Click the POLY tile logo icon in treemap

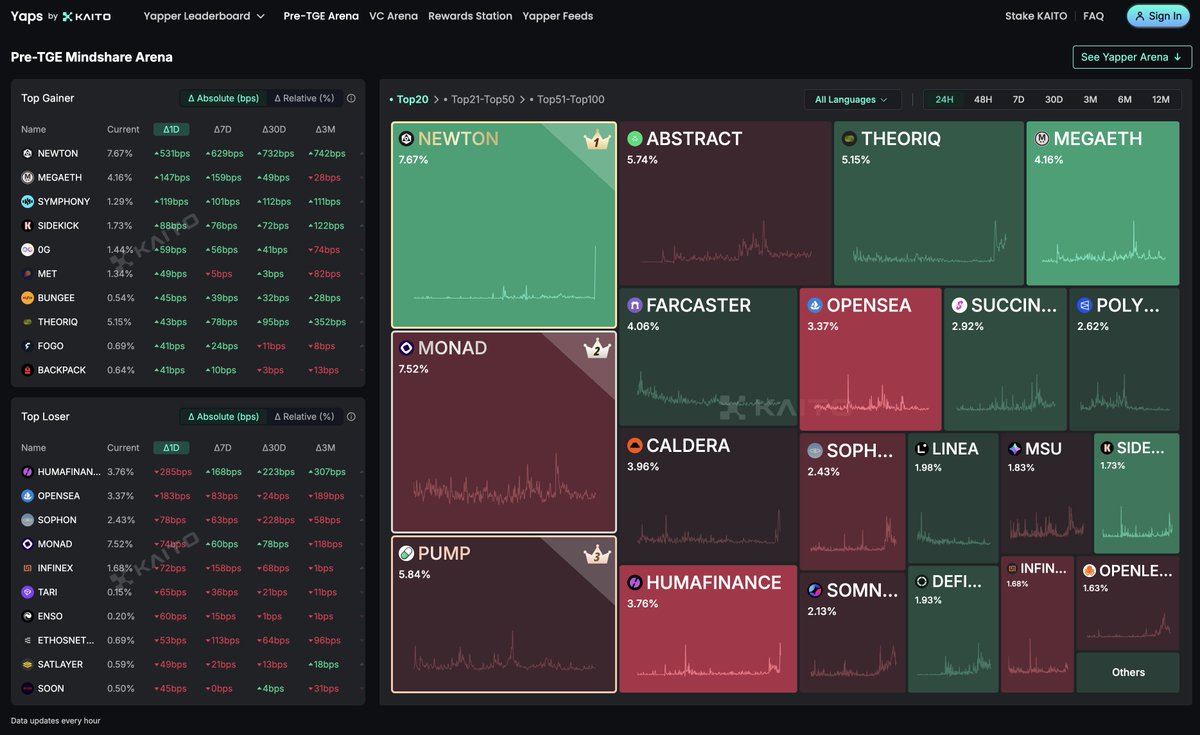1084,305
